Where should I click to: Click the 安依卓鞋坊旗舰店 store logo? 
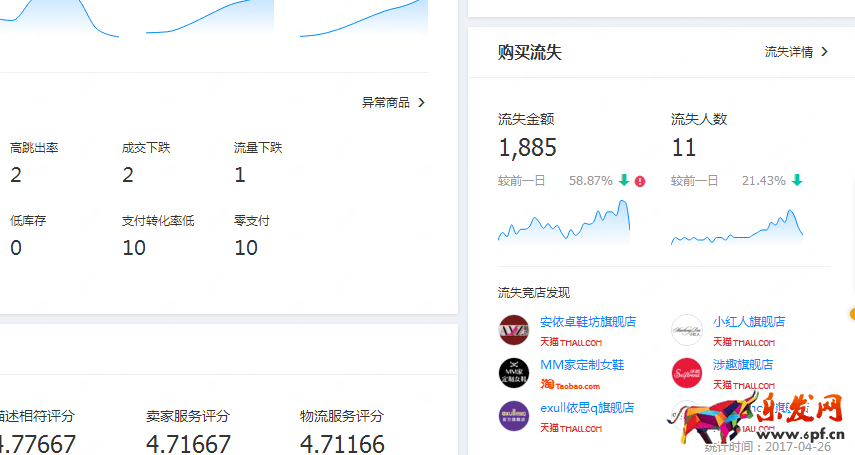[x=513, y=330]
